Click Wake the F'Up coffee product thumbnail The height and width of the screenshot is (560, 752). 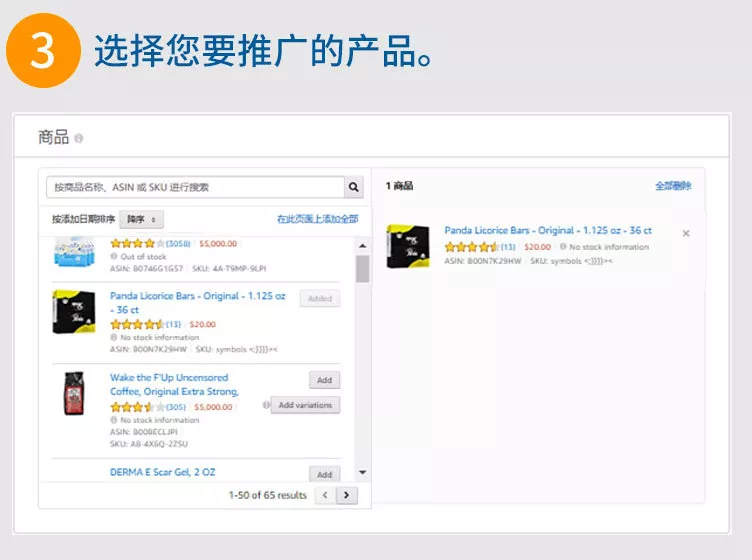click(x=74, y=393)
